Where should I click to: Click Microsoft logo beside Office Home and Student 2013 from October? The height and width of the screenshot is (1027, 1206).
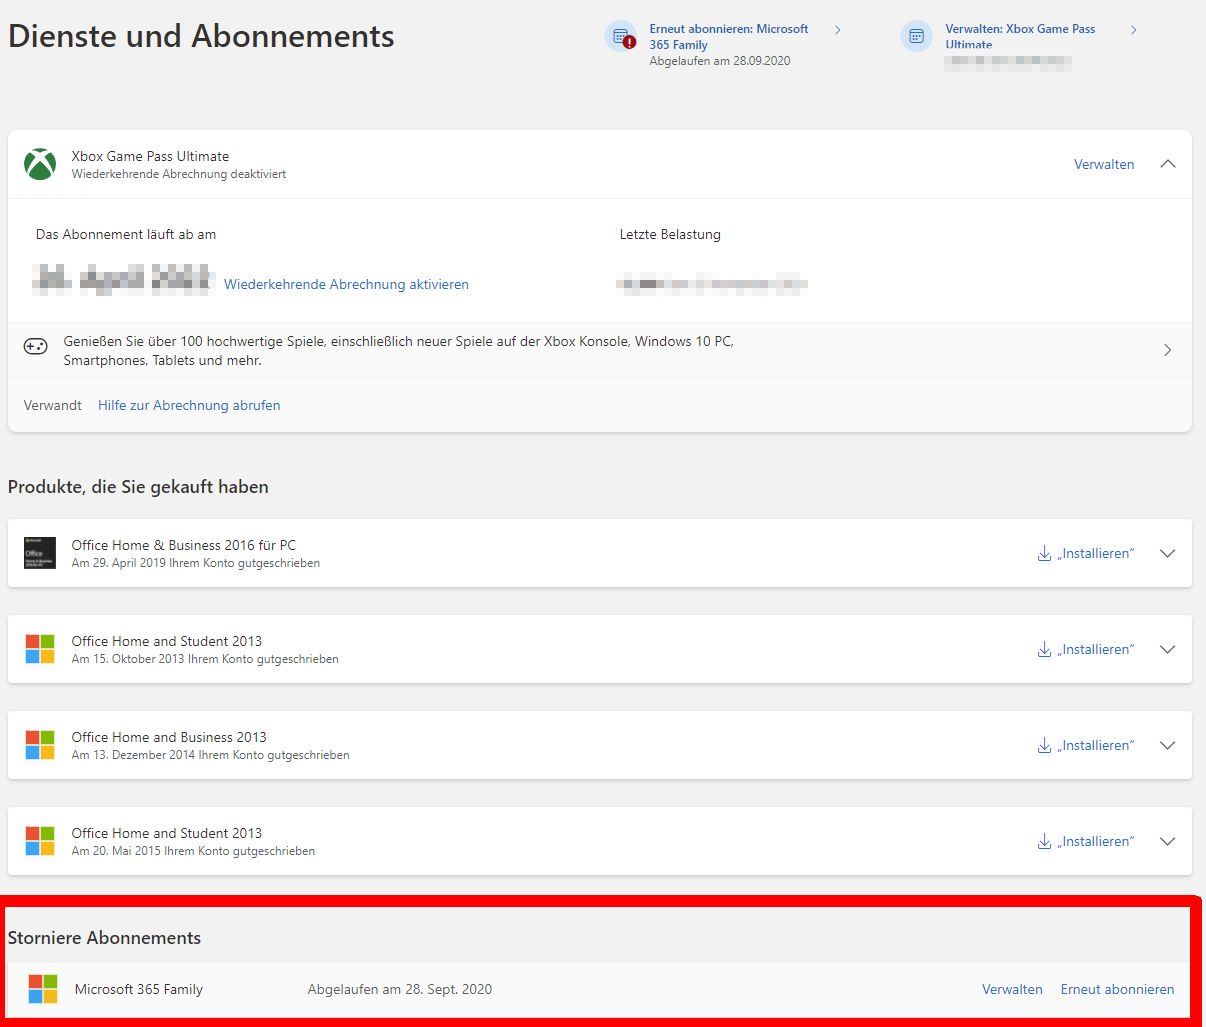[x=40, y=649]
